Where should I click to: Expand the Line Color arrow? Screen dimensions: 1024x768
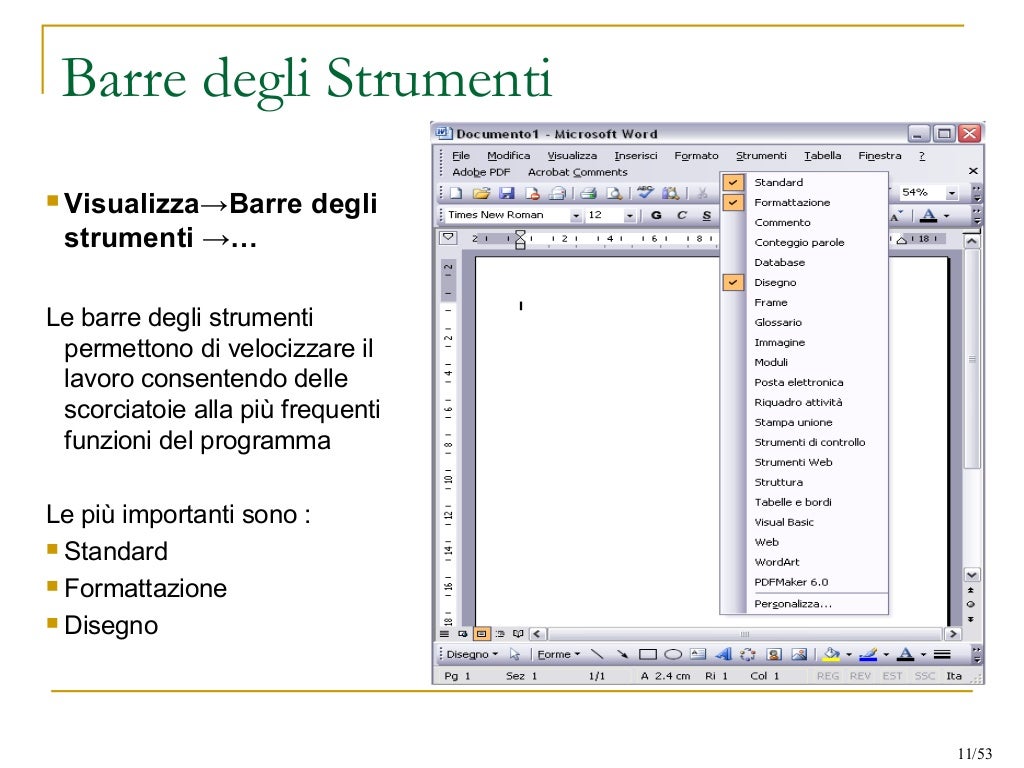point(886,654)
